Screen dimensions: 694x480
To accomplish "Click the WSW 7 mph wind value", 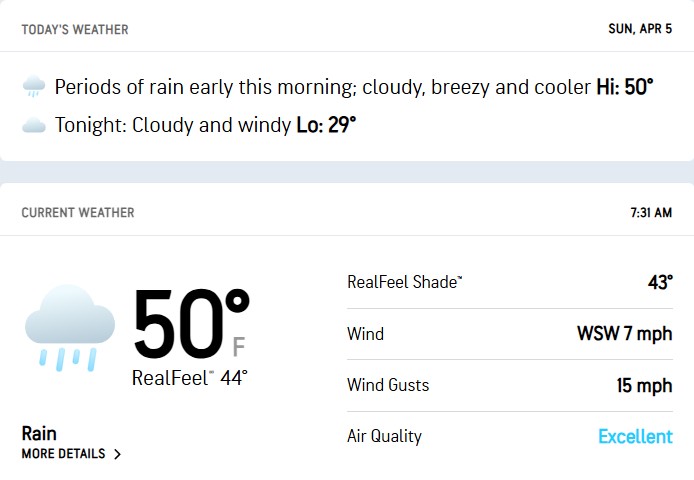I will [624, 334].
